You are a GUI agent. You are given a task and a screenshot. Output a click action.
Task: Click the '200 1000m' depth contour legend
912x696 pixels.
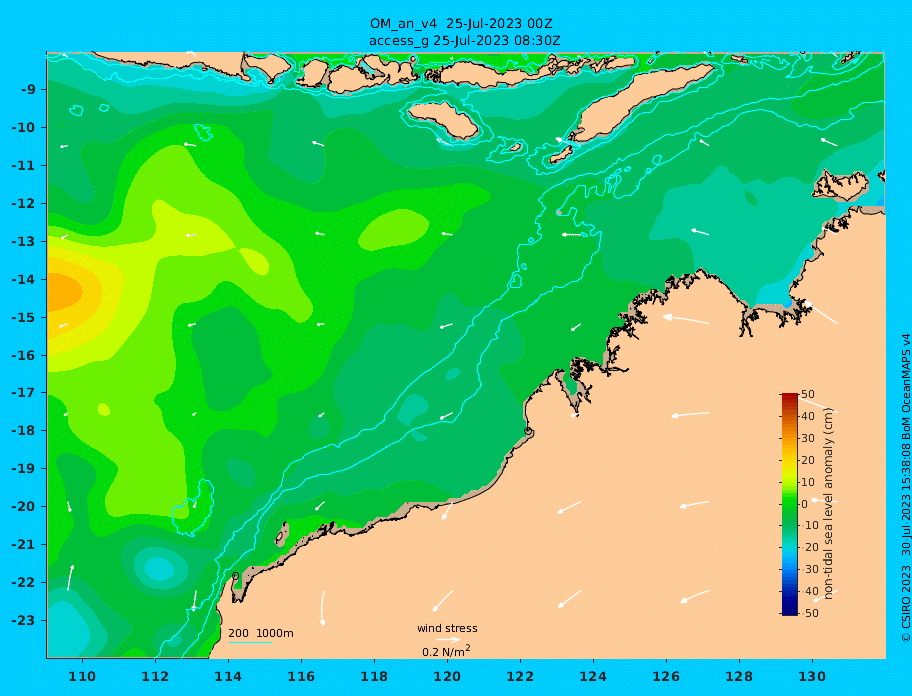coord(260,633)
